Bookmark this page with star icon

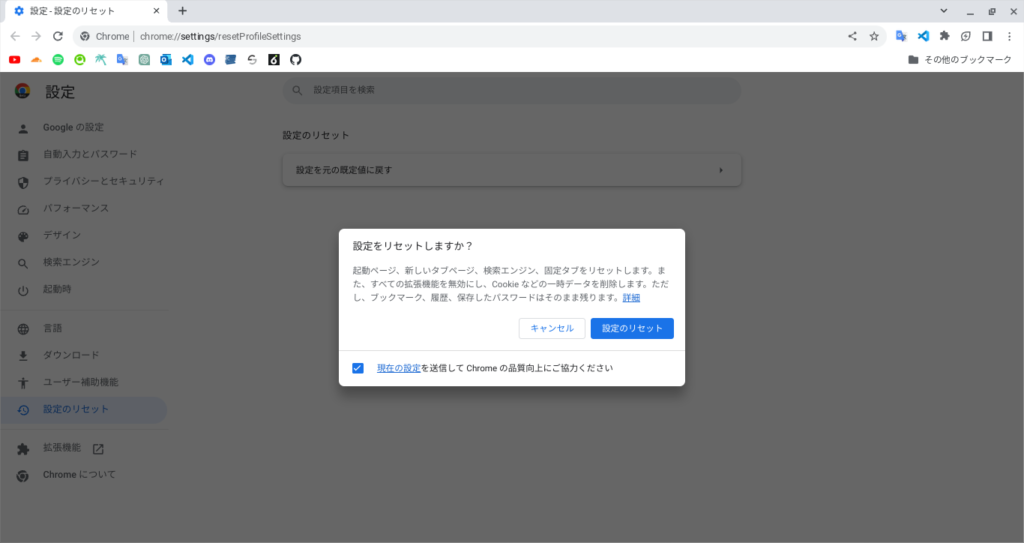pyautogui.click(x=874, y=36)
